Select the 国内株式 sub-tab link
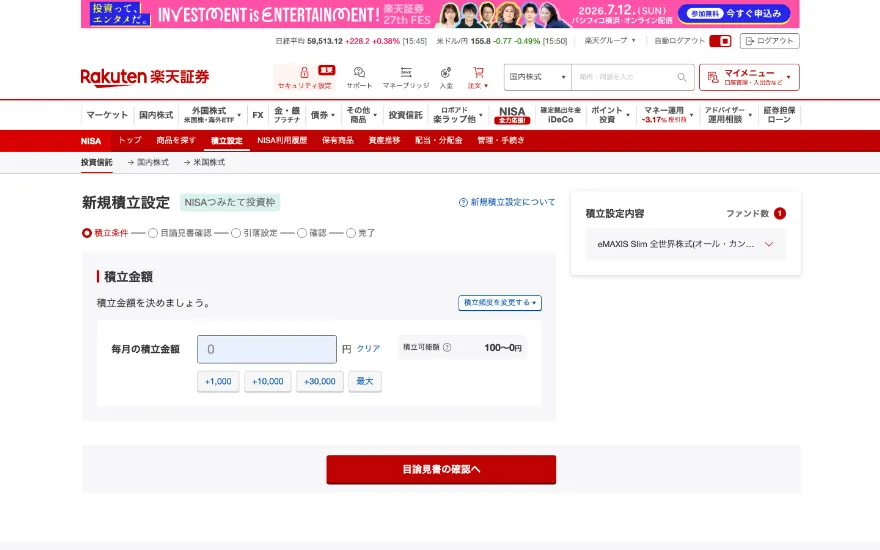 [x=148, y=162]
